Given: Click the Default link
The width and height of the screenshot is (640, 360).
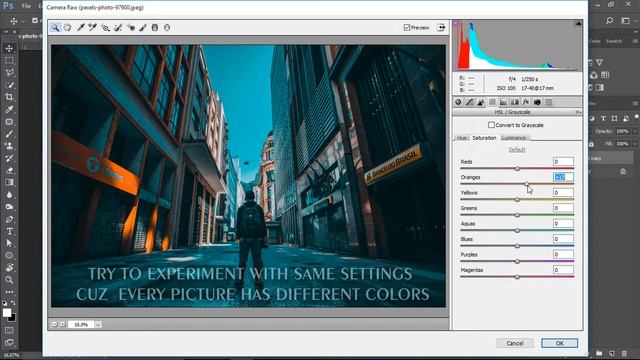Looking at the screenshot, I should pos(517,150).
